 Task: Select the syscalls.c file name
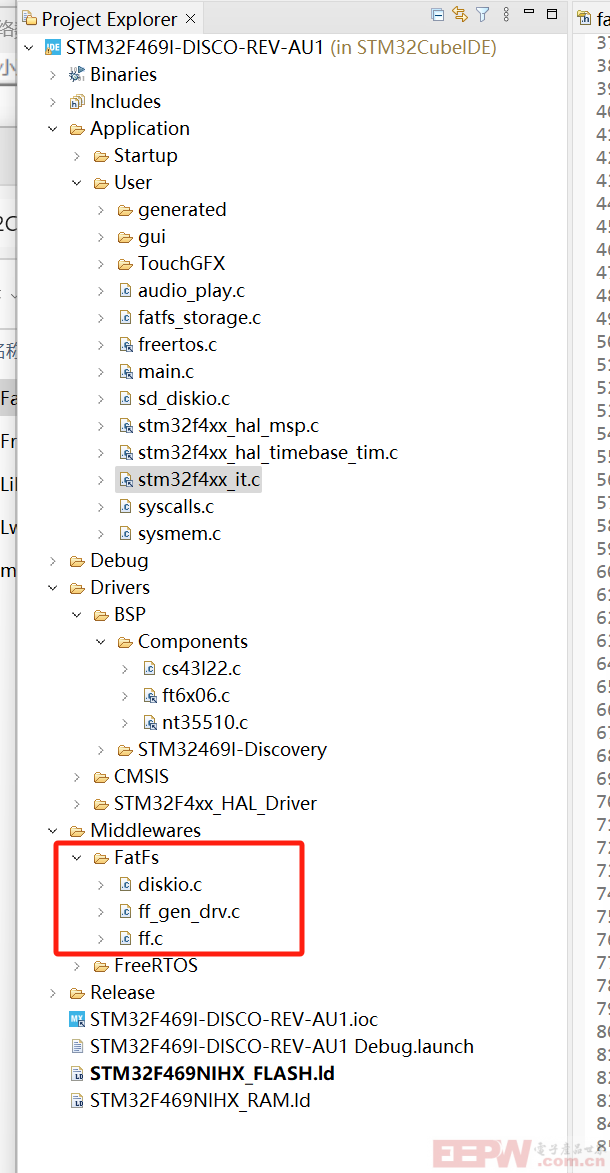click(176, 506)
